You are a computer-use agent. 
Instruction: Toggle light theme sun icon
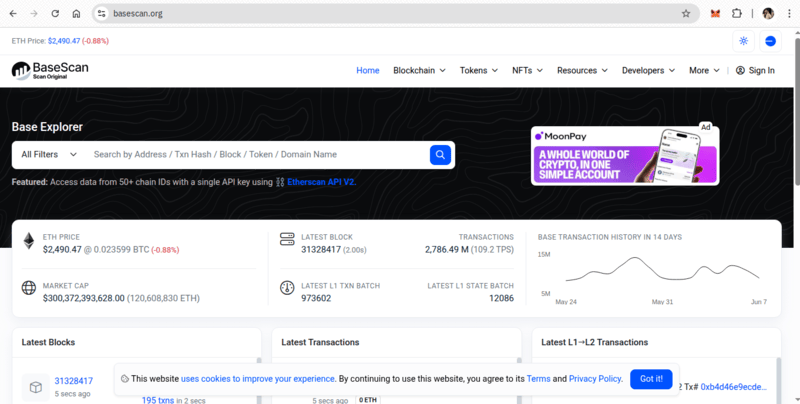743,41
